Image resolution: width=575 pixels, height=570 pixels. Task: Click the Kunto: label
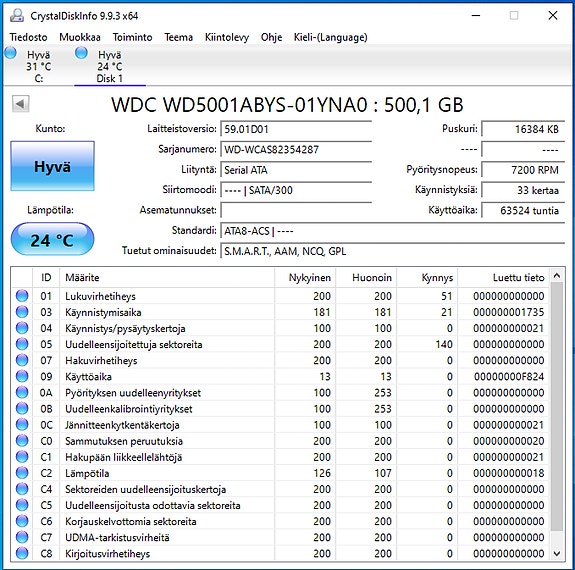point(50,129)
